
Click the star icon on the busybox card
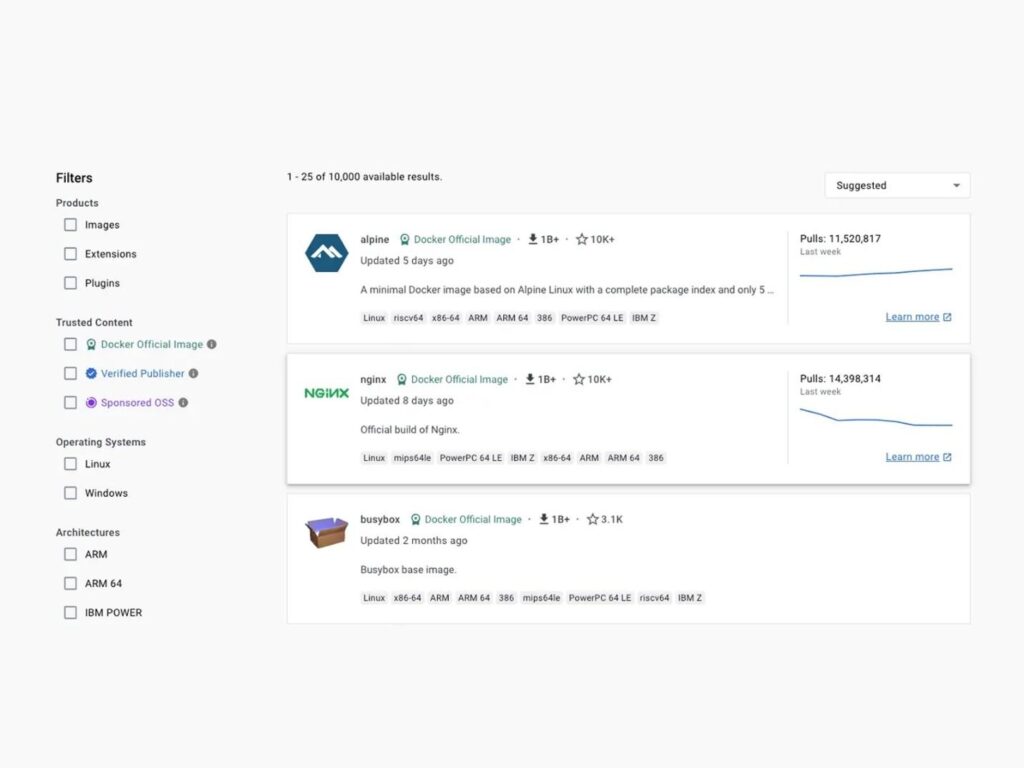click(592, 519)
